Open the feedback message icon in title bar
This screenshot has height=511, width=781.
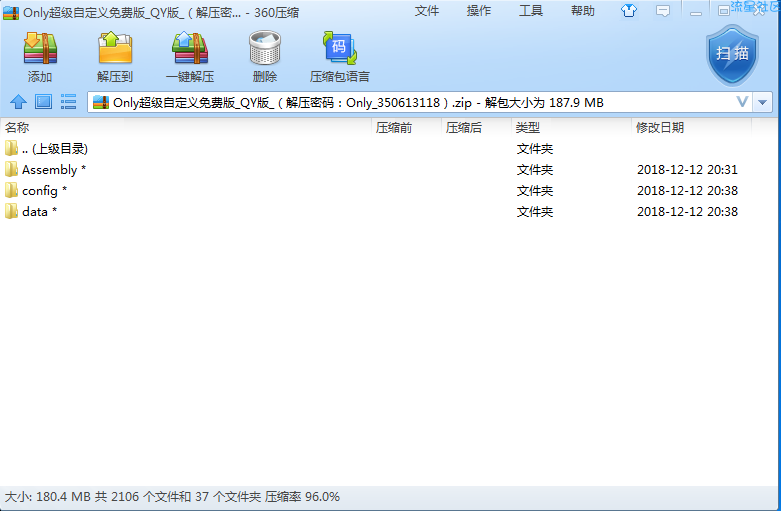(662, 11)
